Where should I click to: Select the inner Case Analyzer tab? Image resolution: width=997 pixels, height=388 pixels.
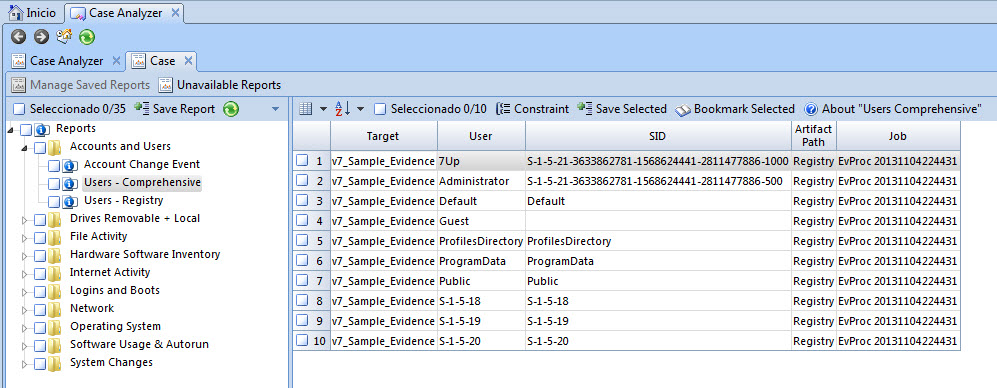tap(66, 61)
